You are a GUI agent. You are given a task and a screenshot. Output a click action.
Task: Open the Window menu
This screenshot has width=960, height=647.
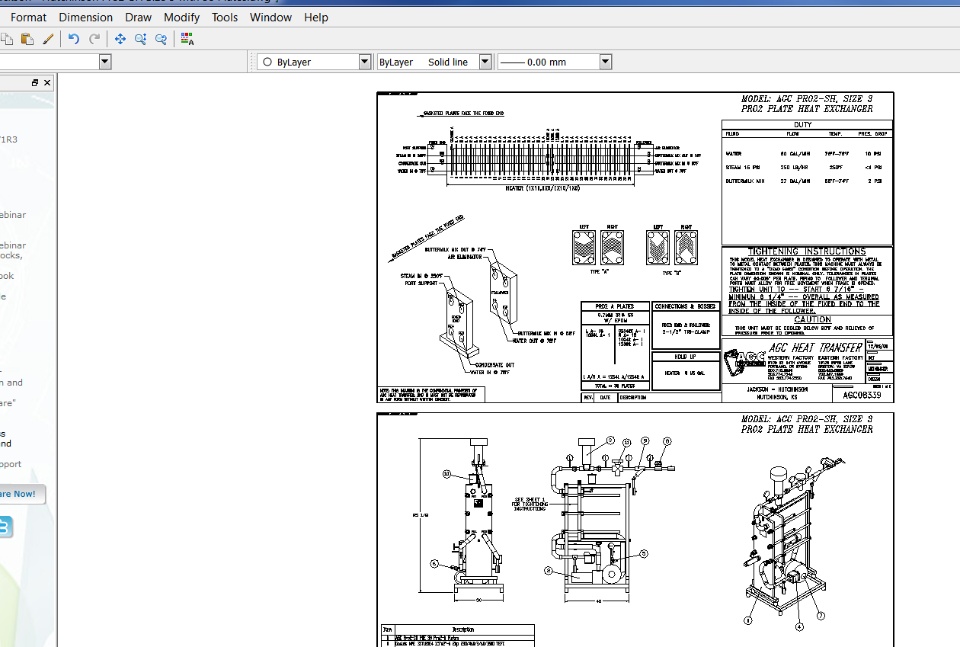[x=271, y=17]
